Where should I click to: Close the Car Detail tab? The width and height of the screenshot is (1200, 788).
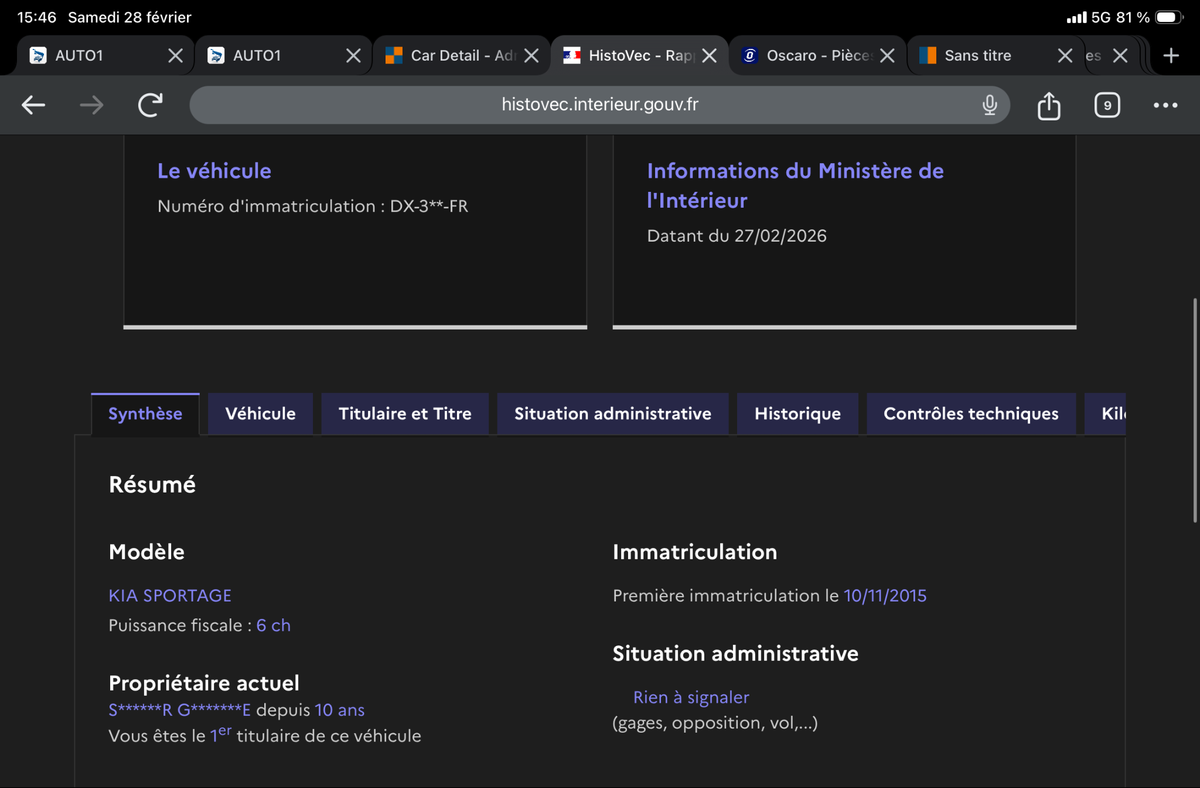click(x=531, y=56)
